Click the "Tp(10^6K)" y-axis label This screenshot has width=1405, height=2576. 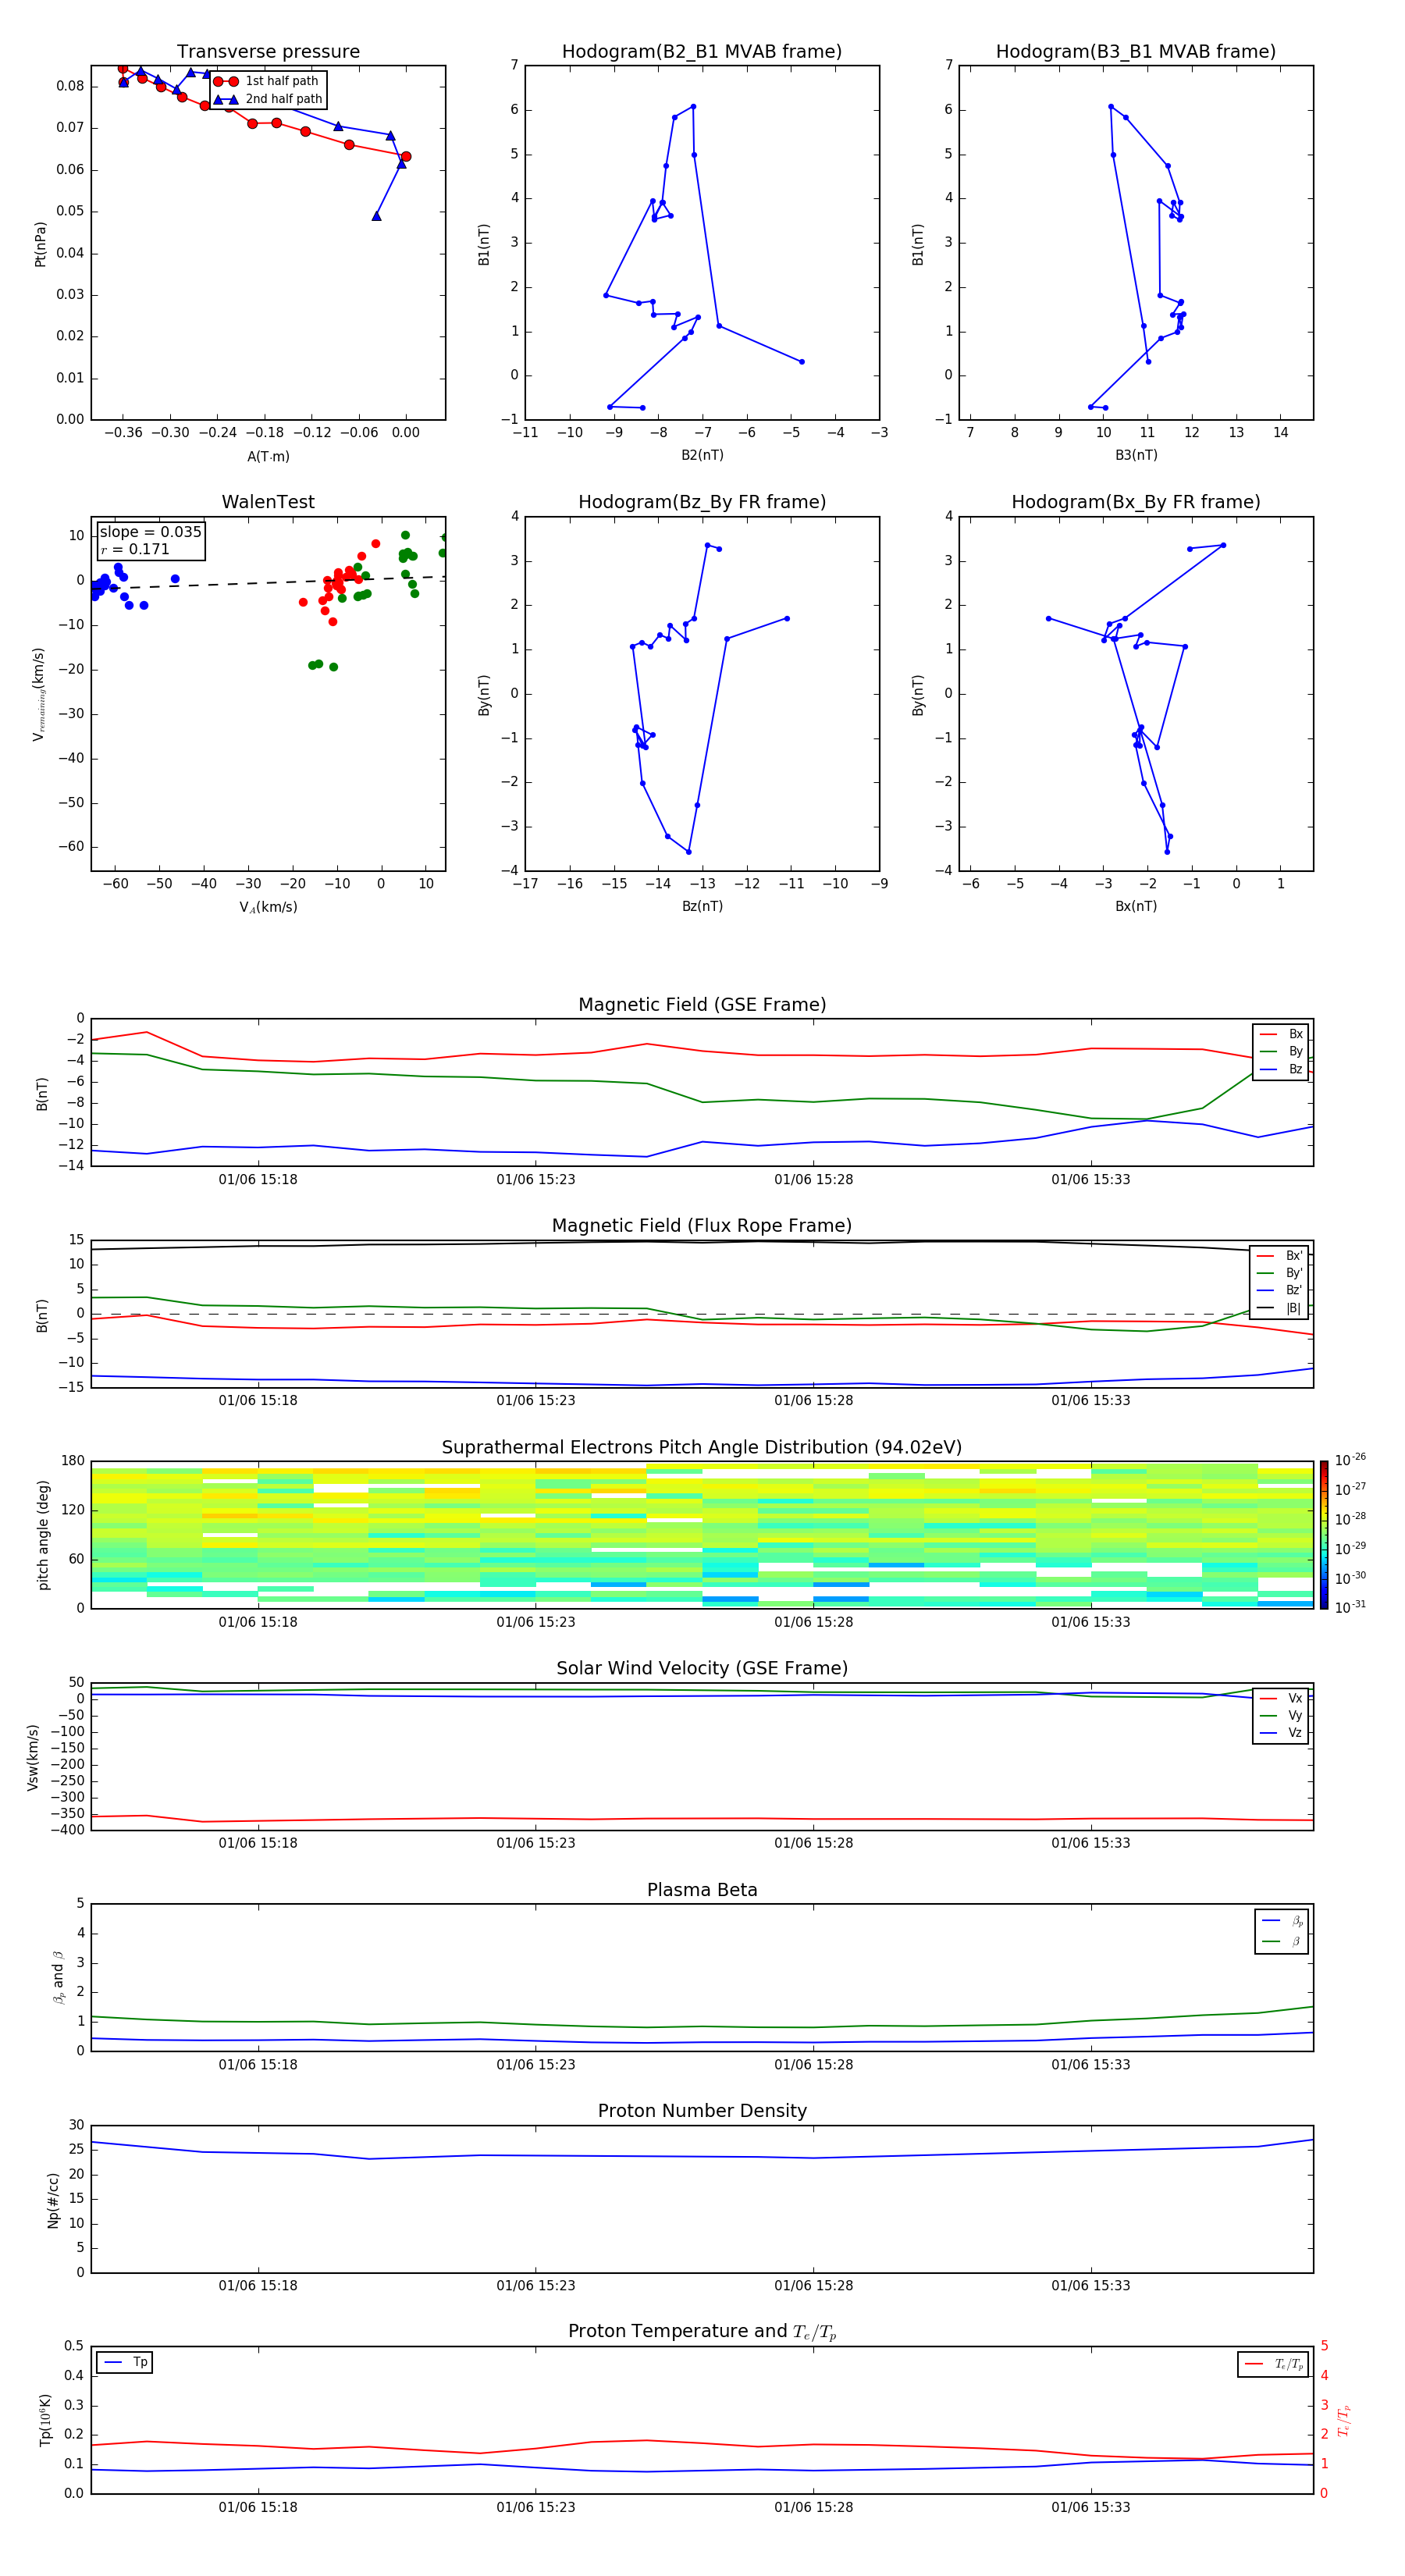[45, 2420]
